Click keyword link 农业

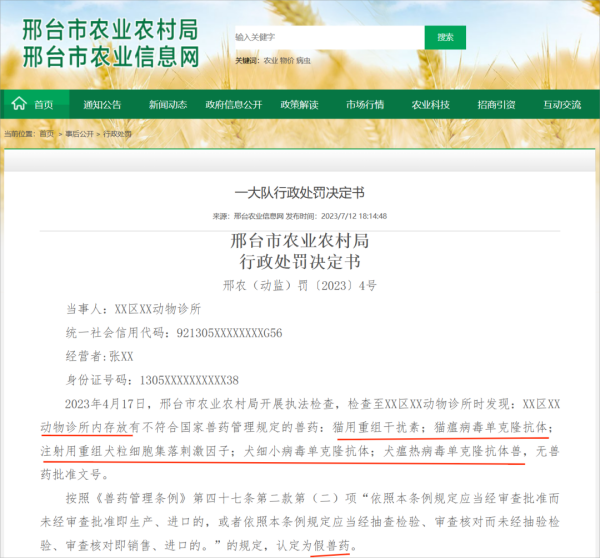270,61
